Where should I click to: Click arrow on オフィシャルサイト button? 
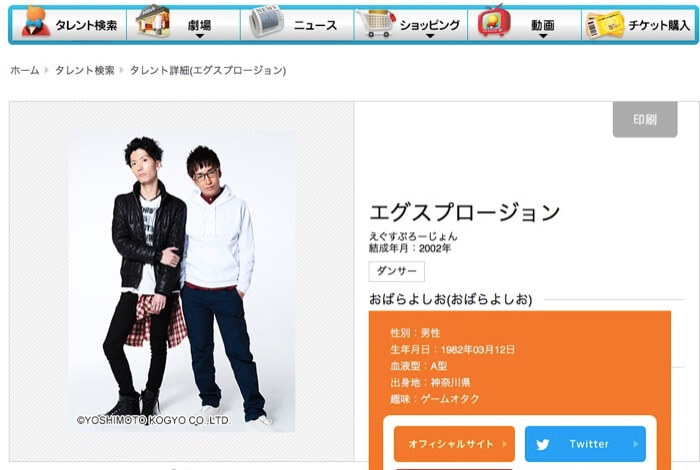click(505, 444)
